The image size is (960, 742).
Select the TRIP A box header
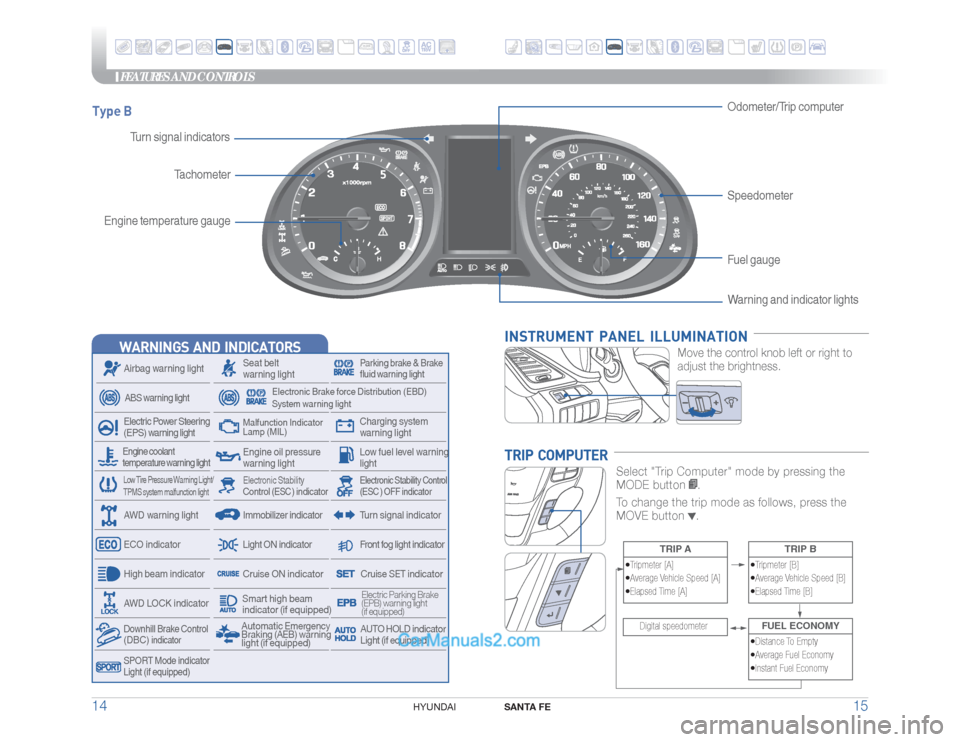pos(675,549)
